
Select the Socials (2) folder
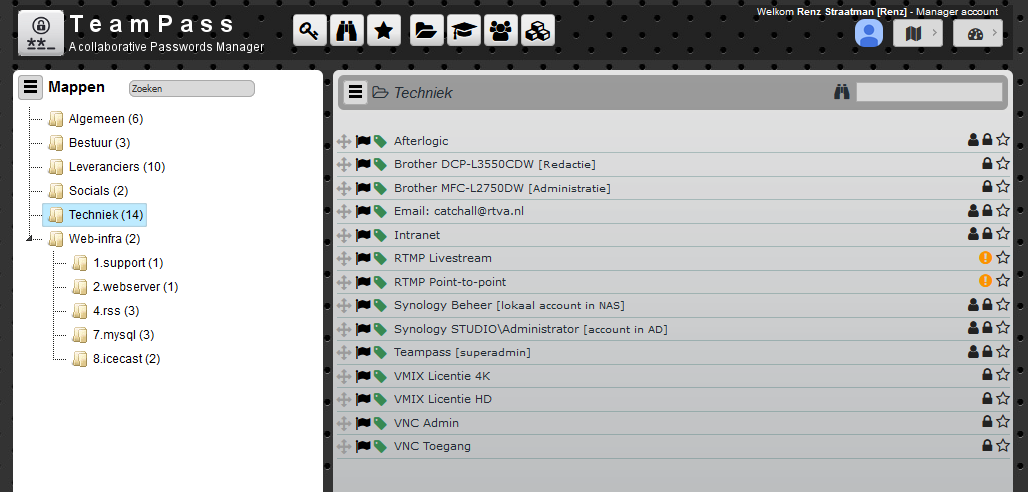[98, 191]
